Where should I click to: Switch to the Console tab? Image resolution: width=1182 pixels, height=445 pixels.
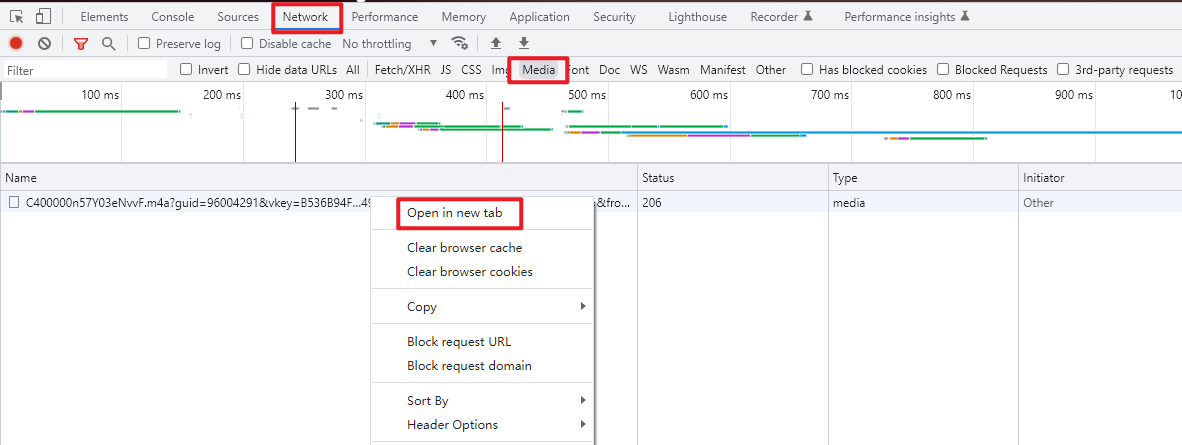(172, 17)
